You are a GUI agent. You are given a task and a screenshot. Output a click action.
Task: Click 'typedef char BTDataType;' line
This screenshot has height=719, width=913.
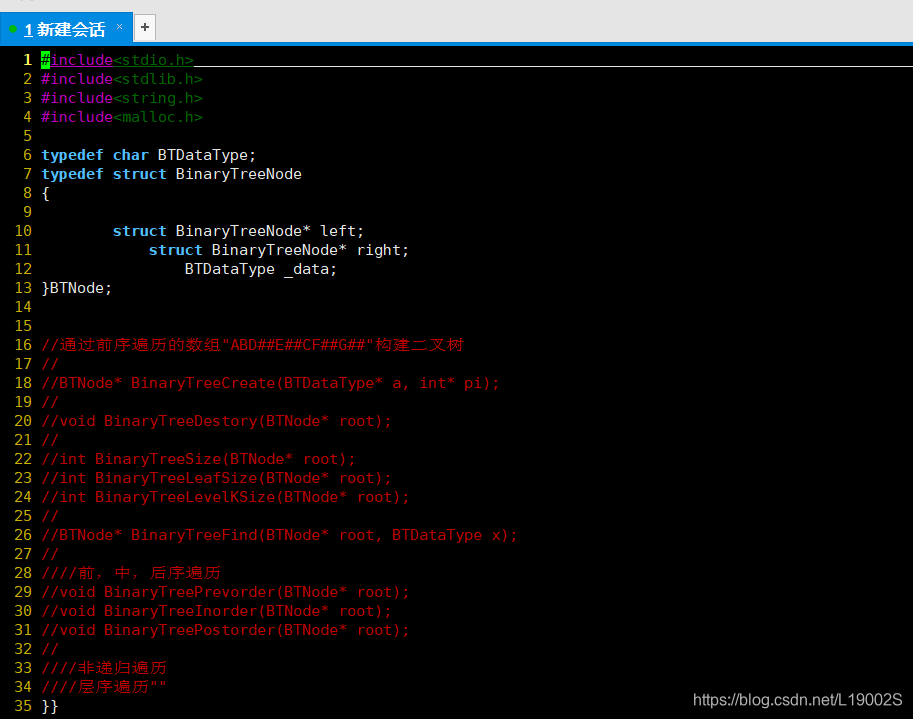tap(148, 155)
